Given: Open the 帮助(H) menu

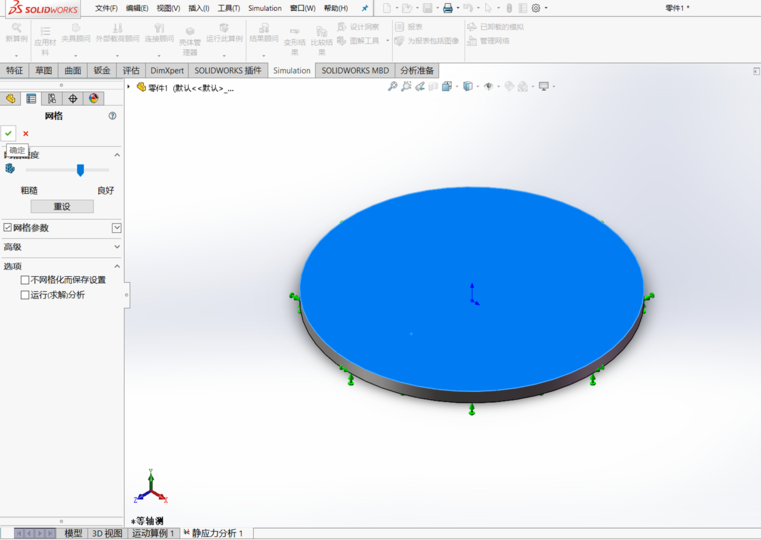Looking at the screenshot, I should (x=336, y=8).
